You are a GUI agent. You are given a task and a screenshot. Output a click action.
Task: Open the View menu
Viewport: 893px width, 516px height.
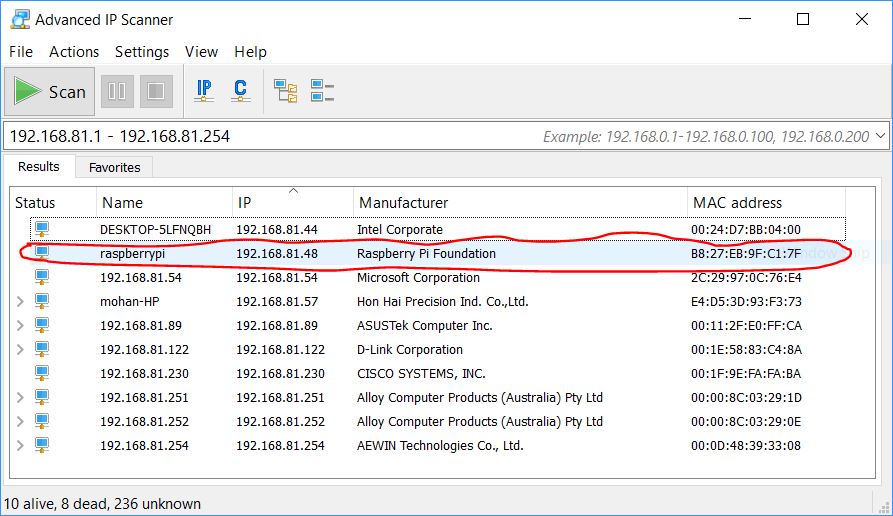coord(201,52)
